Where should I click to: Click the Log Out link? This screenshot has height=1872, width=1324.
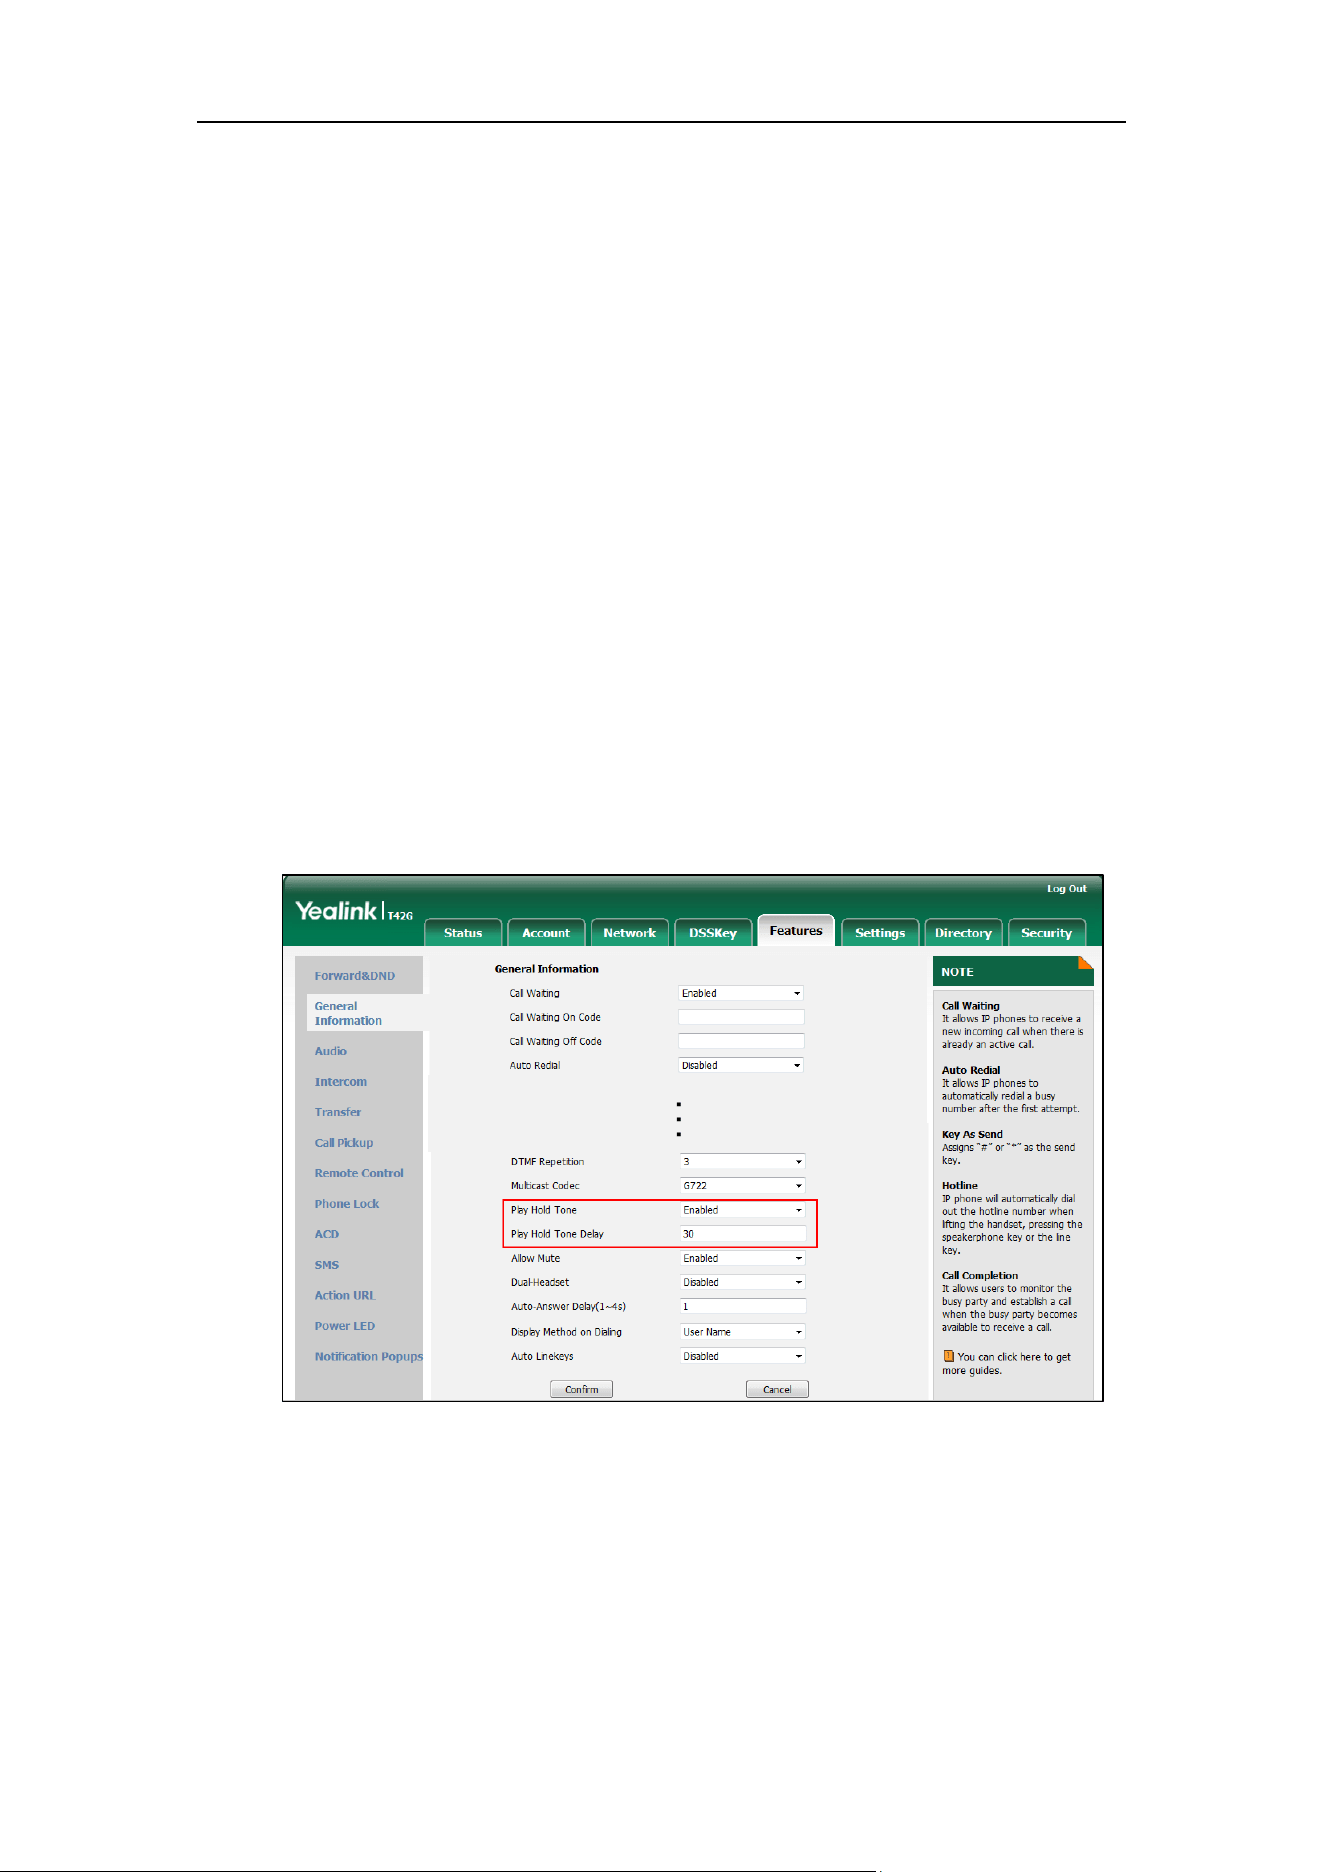[1066, 888]
